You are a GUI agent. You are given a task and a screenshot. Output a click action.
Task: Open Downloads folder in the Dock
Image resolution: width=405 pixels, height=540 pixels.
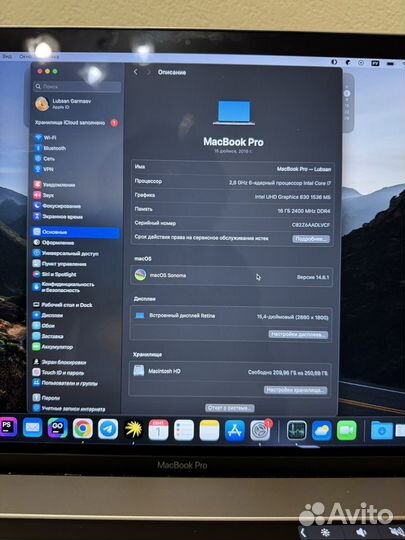click(x=382, y=430)
